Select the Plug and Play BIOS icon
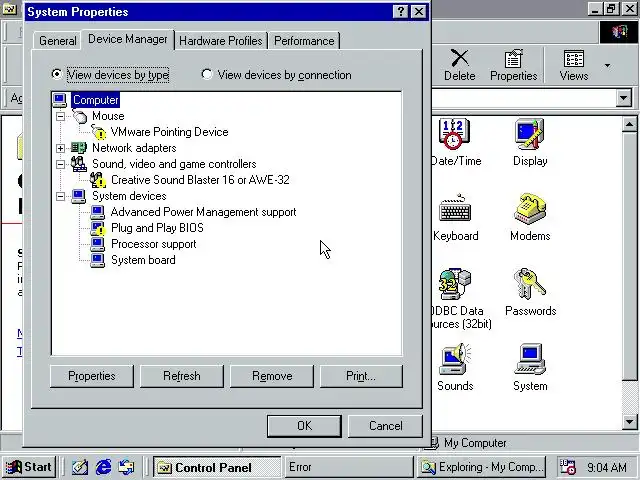Viewport: 640px width, 480px height. tap(98, 228)
